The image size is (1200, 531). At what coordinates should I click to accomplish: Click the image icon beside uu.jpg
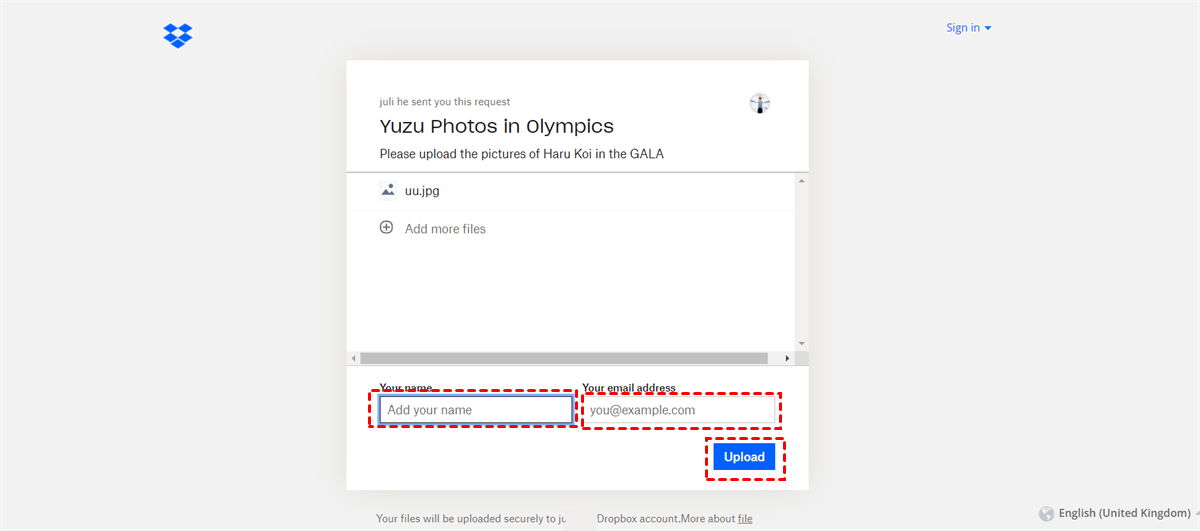388,190
